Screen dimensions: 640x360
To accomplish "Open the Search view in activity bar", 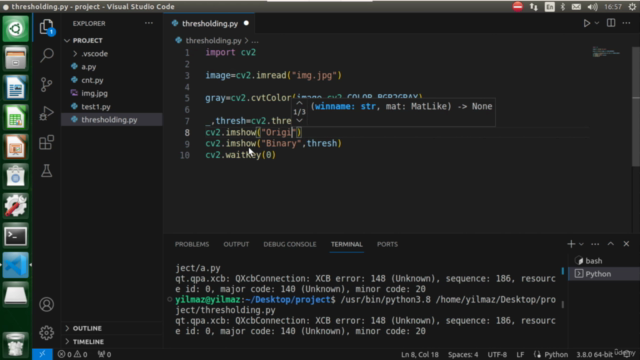I will (47, 55).
